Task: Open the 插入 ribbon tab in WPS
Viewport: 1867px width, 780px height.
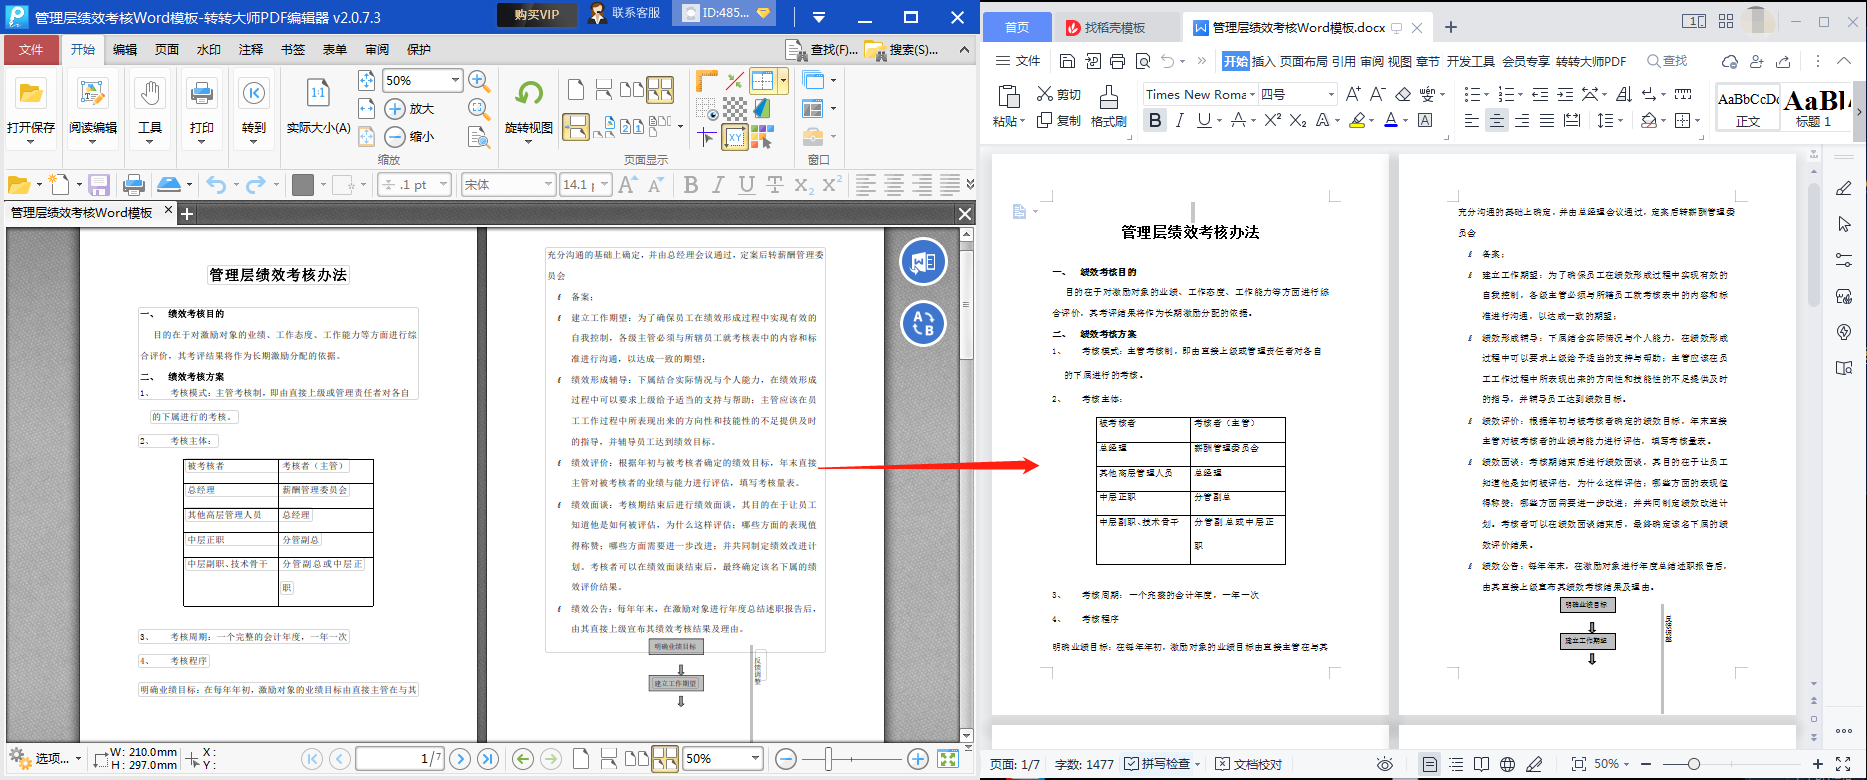Action: (x=1264, y=61)
